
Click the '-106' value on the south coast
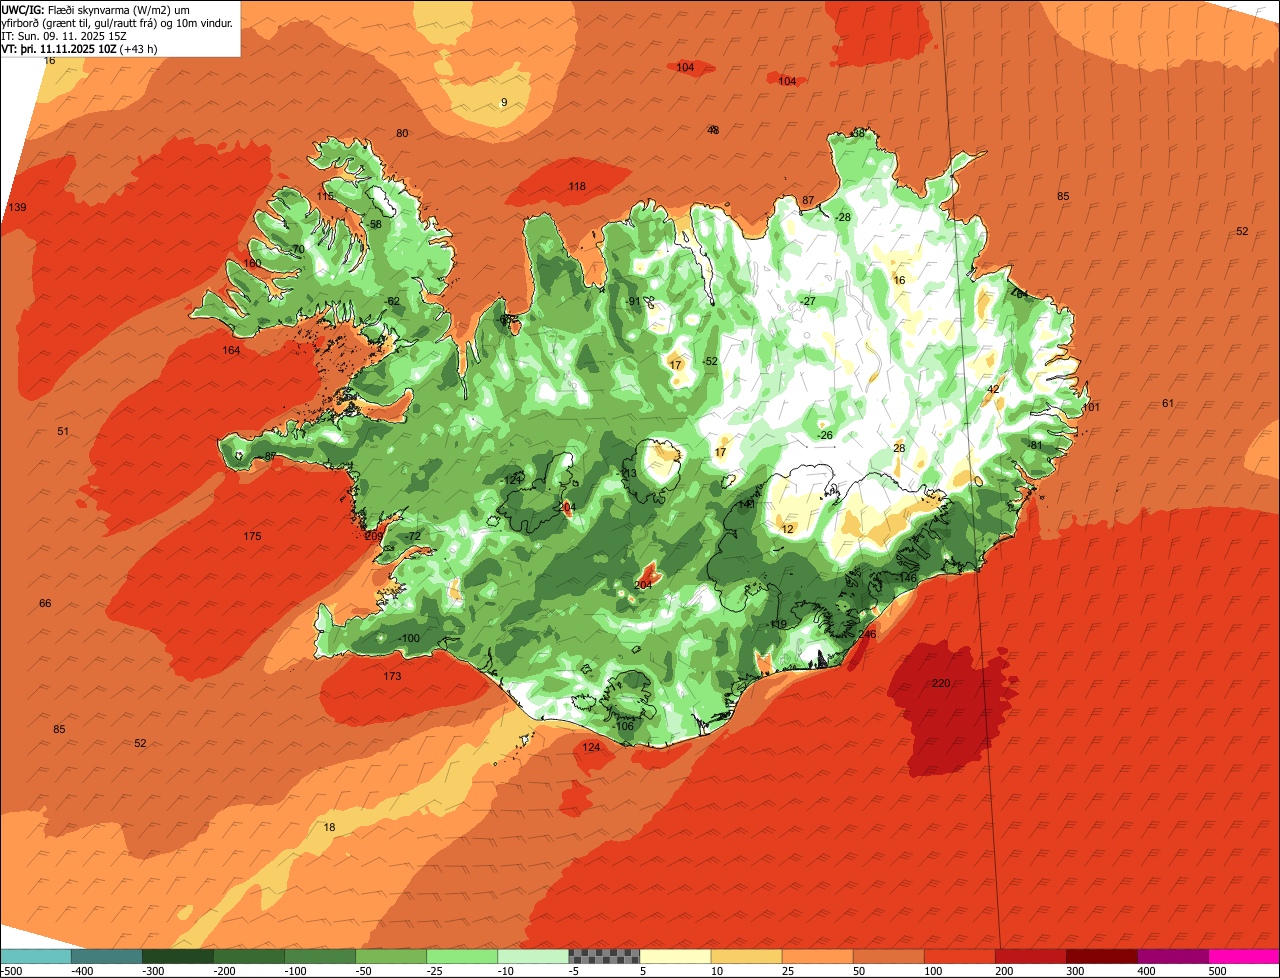(622, 726)
